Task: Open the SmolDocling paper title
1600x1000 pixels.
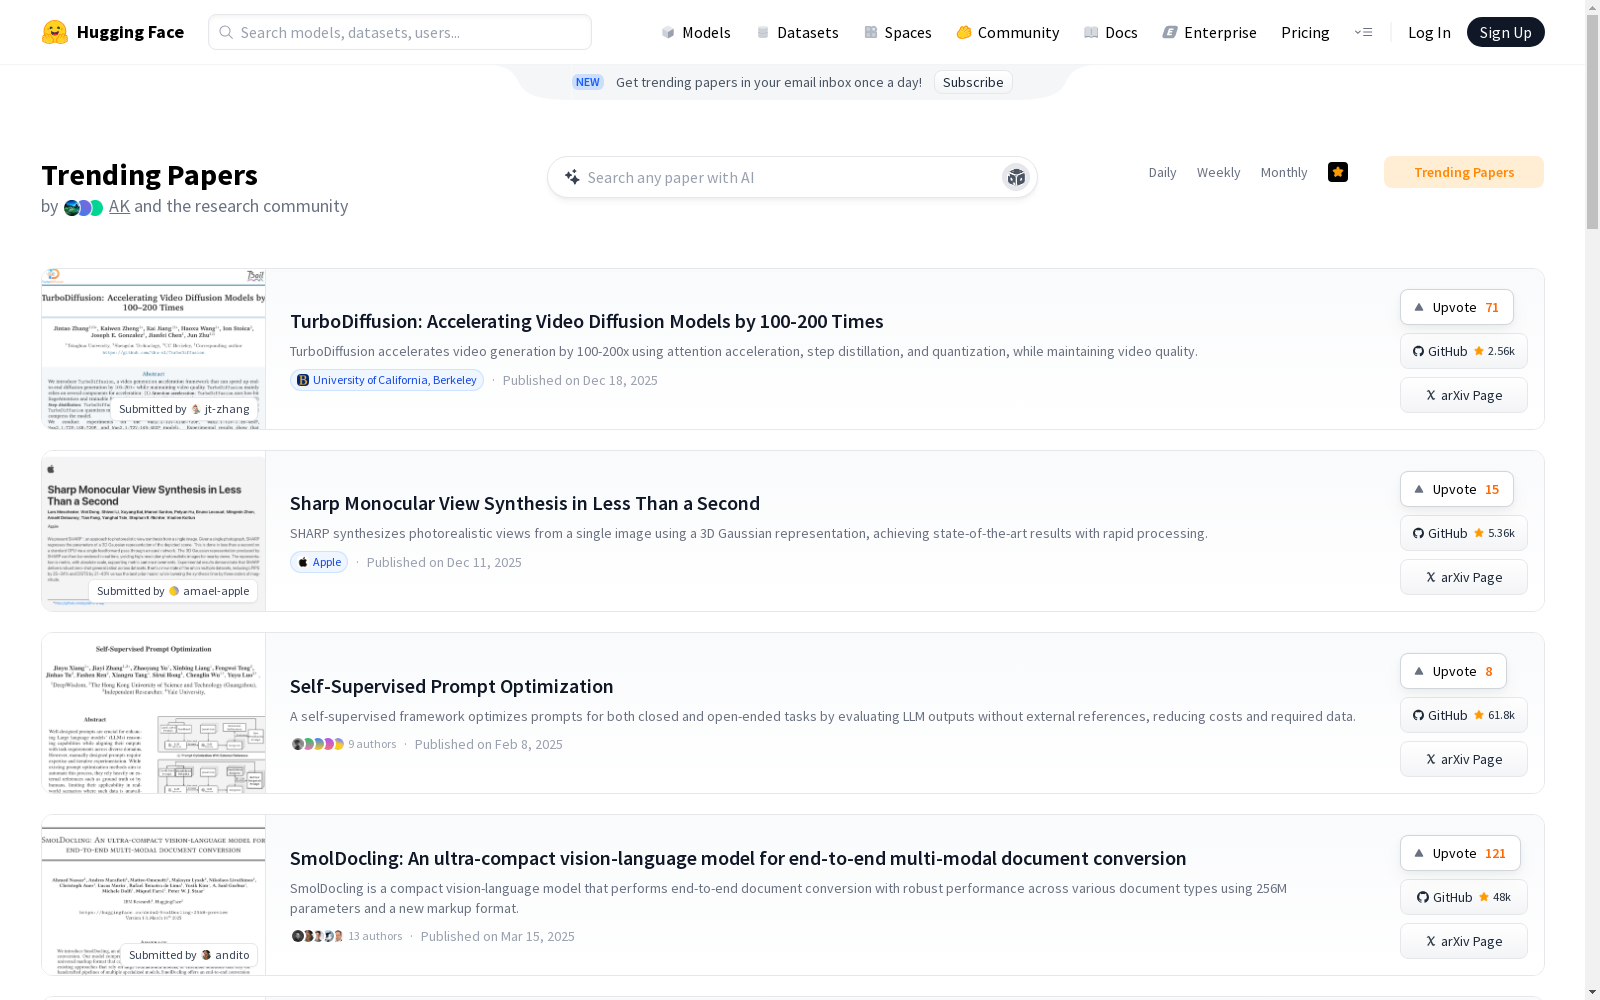Action: [x=738, y=858]
